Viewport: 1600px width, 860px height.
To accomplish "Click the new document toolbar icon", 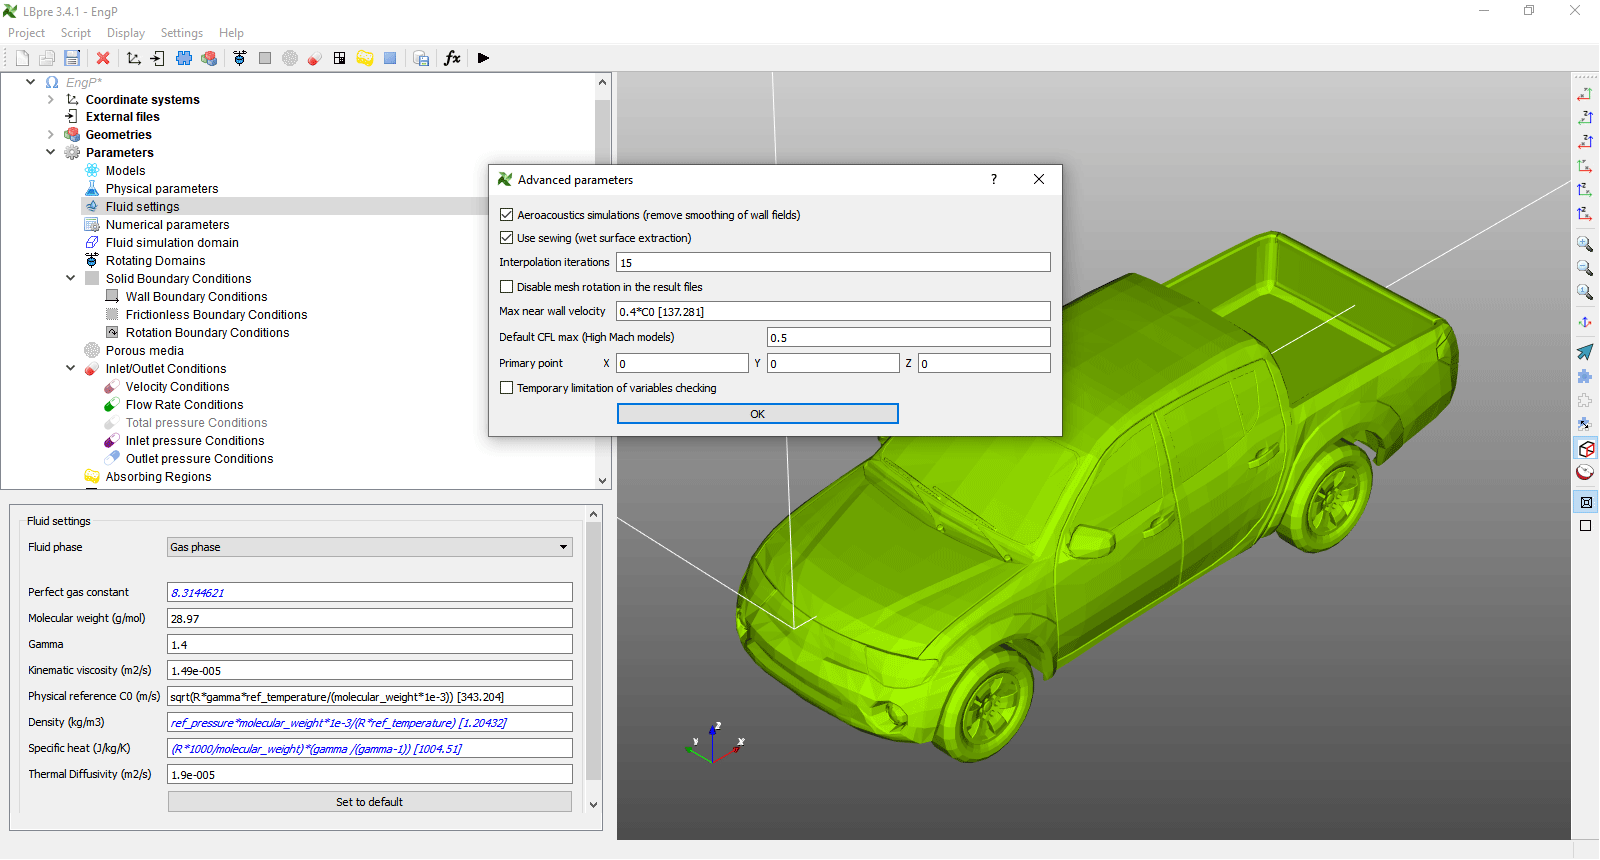I will point(22,58).
